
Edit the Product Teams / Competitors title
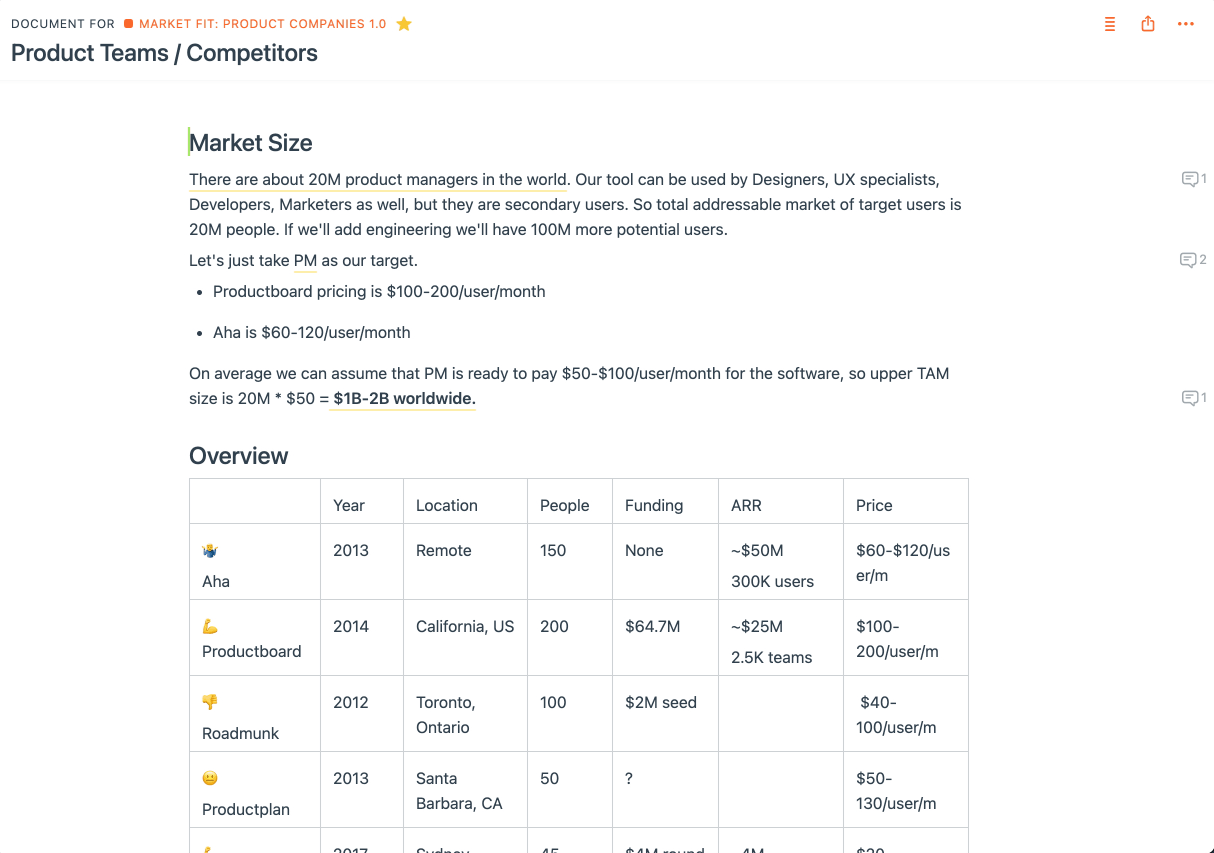(164, 53)
